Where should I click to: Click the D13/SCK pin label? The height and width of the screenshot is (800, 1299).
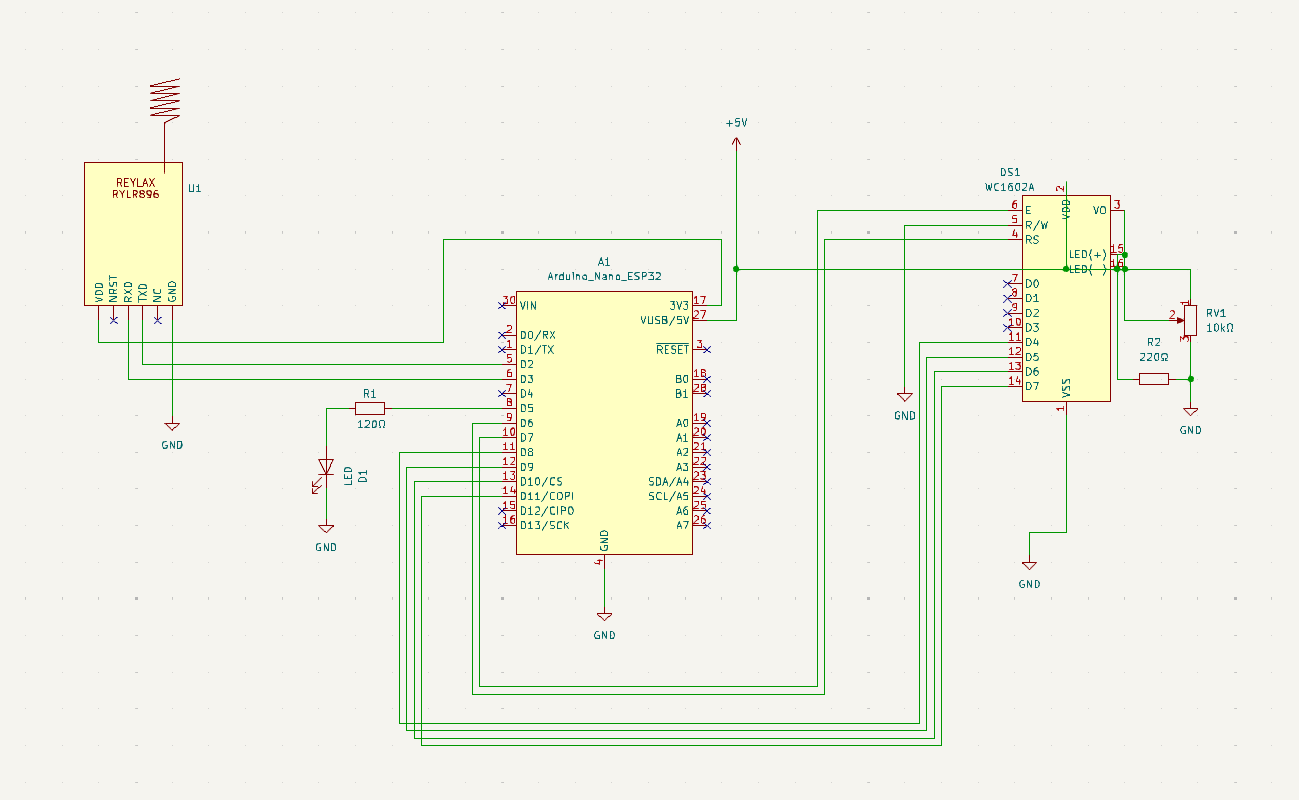tap(544, 525)
